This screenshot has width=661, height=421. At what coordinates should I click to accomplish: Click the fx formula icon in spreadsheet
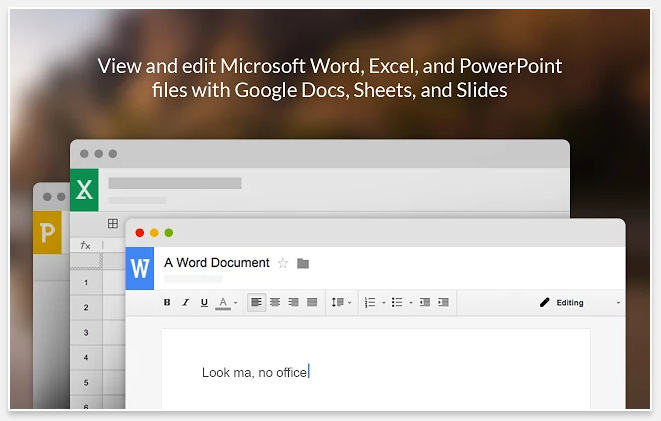pos(86,245)
